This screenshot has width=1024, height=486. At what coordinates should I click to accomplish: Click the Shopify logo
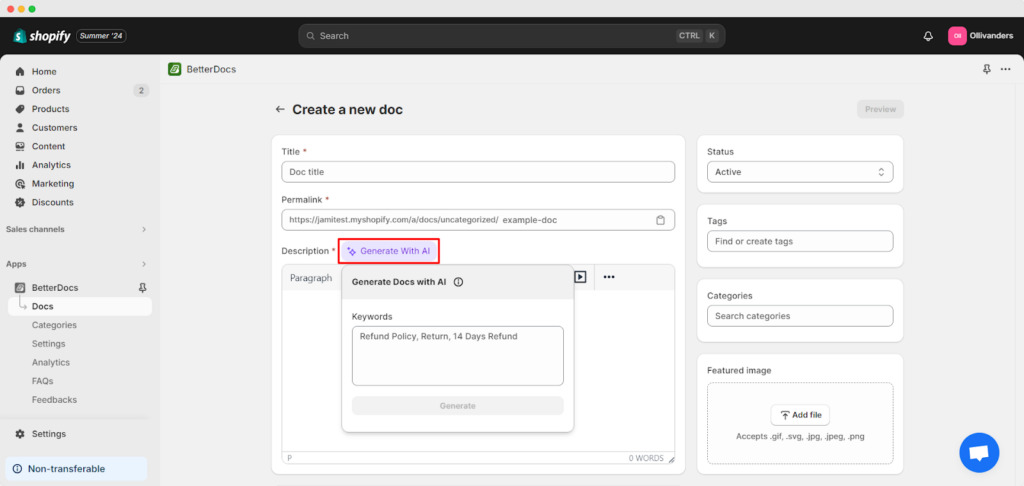click(x=42, y=36)
